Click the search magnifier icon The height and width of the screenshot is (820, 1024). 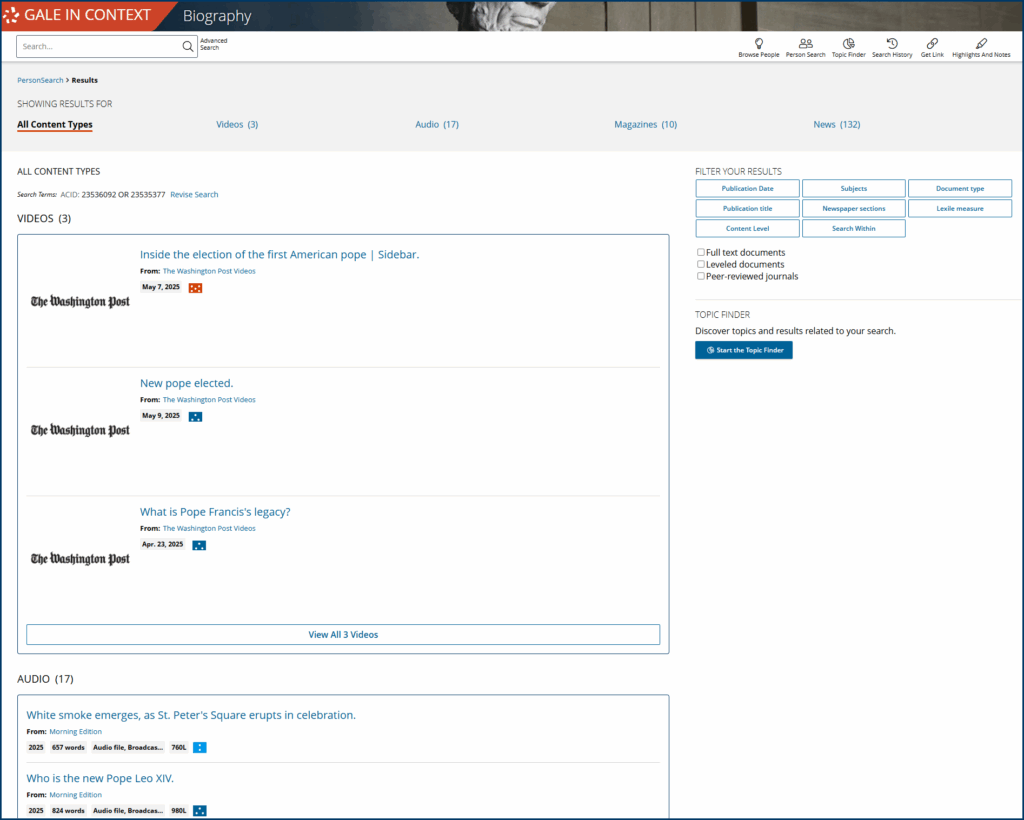pos(187,46)
